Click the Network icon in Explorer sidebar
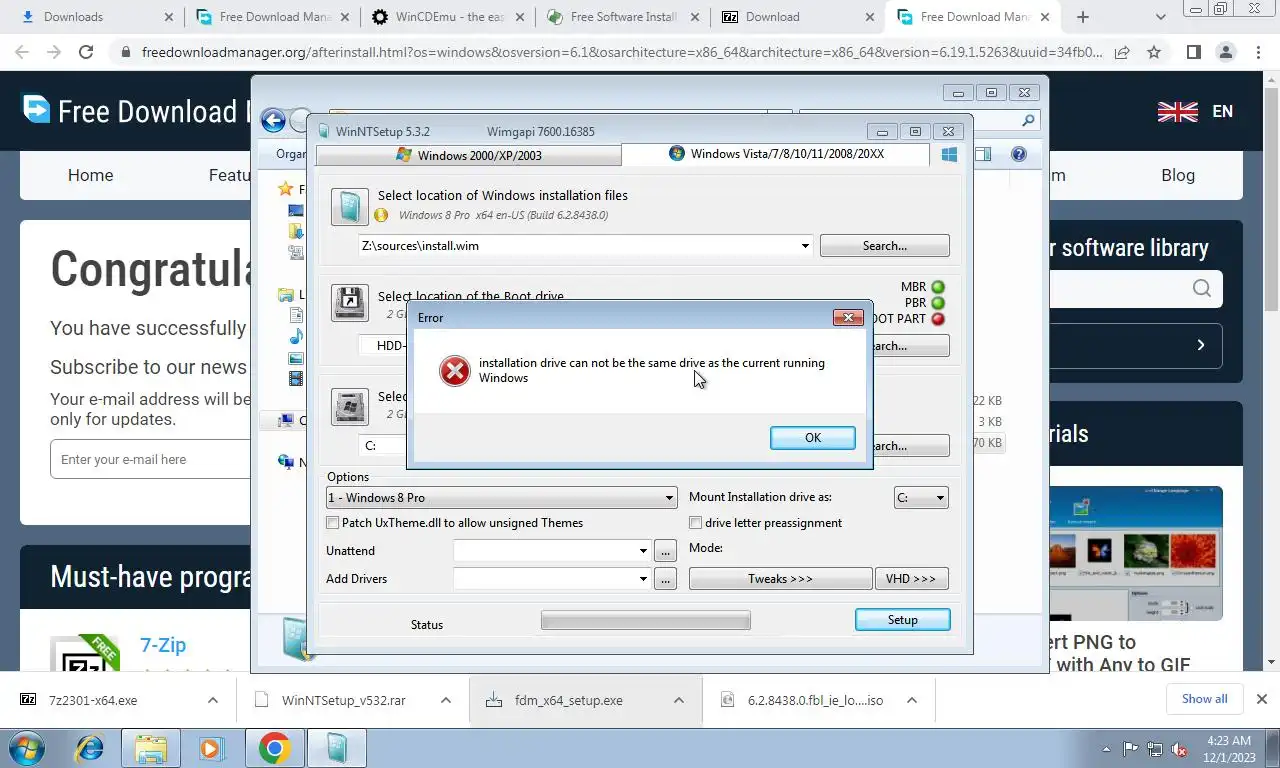The image size is (1280, 768). click(x=286, y=462)
